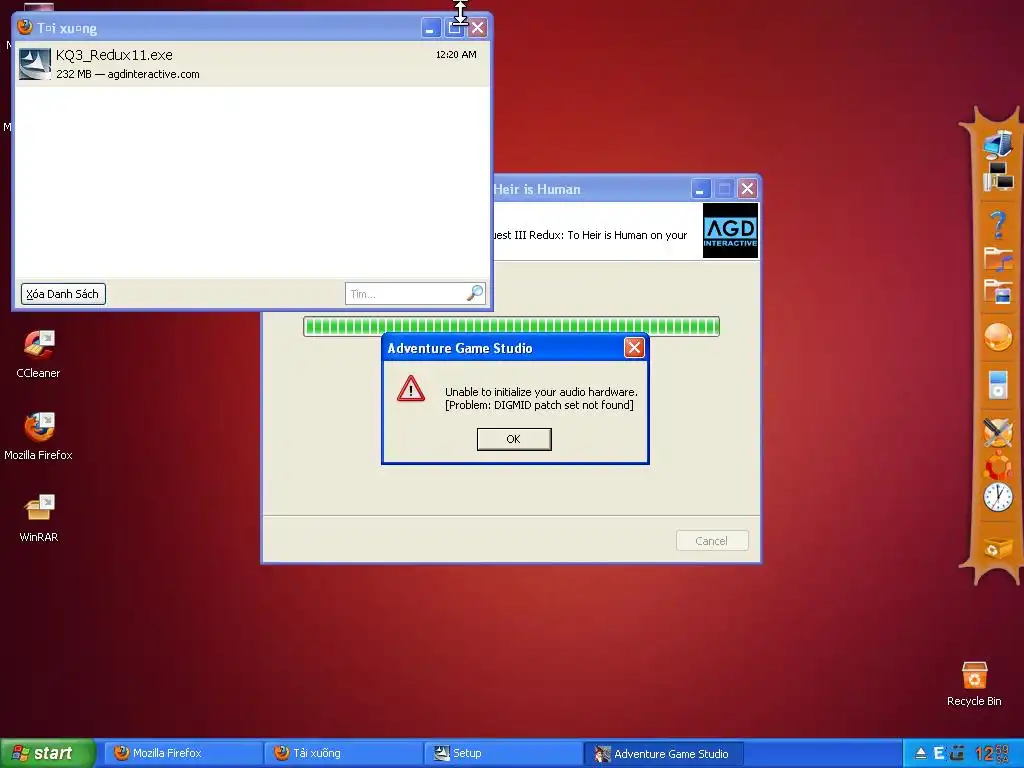Viewport: 1024px width, 768px height.
Task: Click Cancel in the Setup installer window
Action: tap(712, 541)
